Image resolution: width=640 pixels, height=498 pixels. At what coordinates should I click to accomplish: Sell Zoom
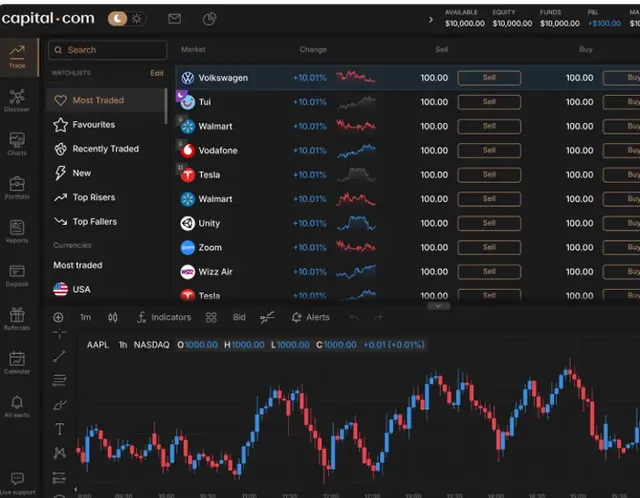coord(489,247)
